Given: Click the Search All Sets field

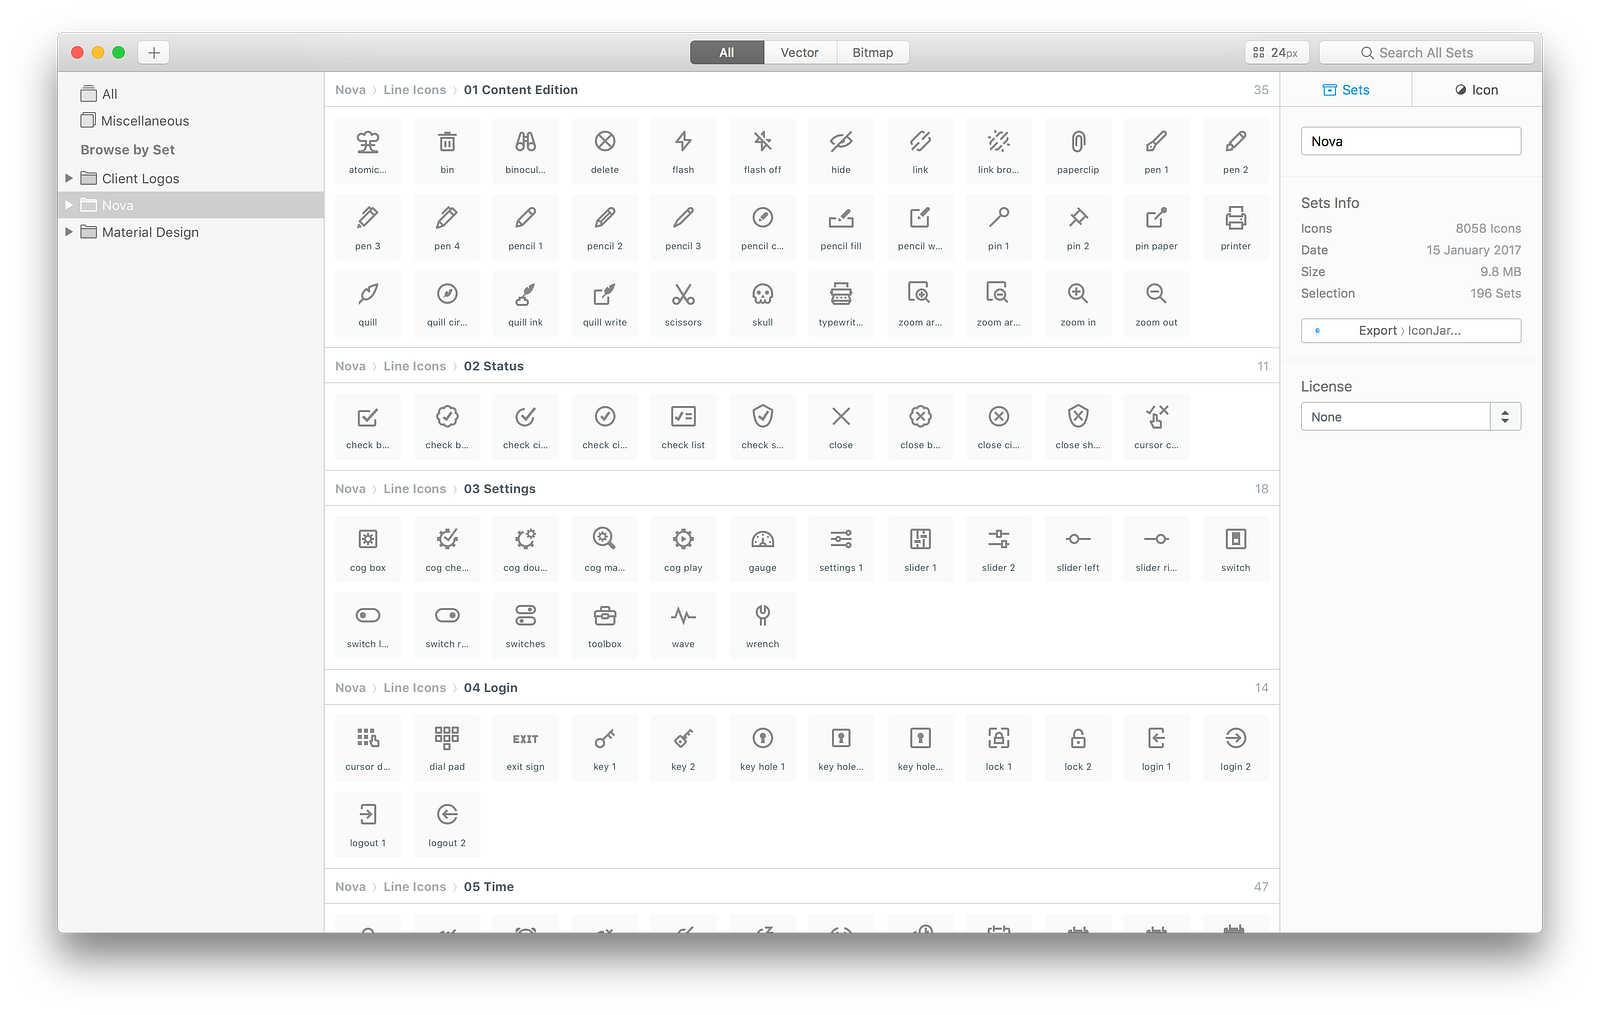Looking at the screenshot, I should click(x=1427, y=53).
